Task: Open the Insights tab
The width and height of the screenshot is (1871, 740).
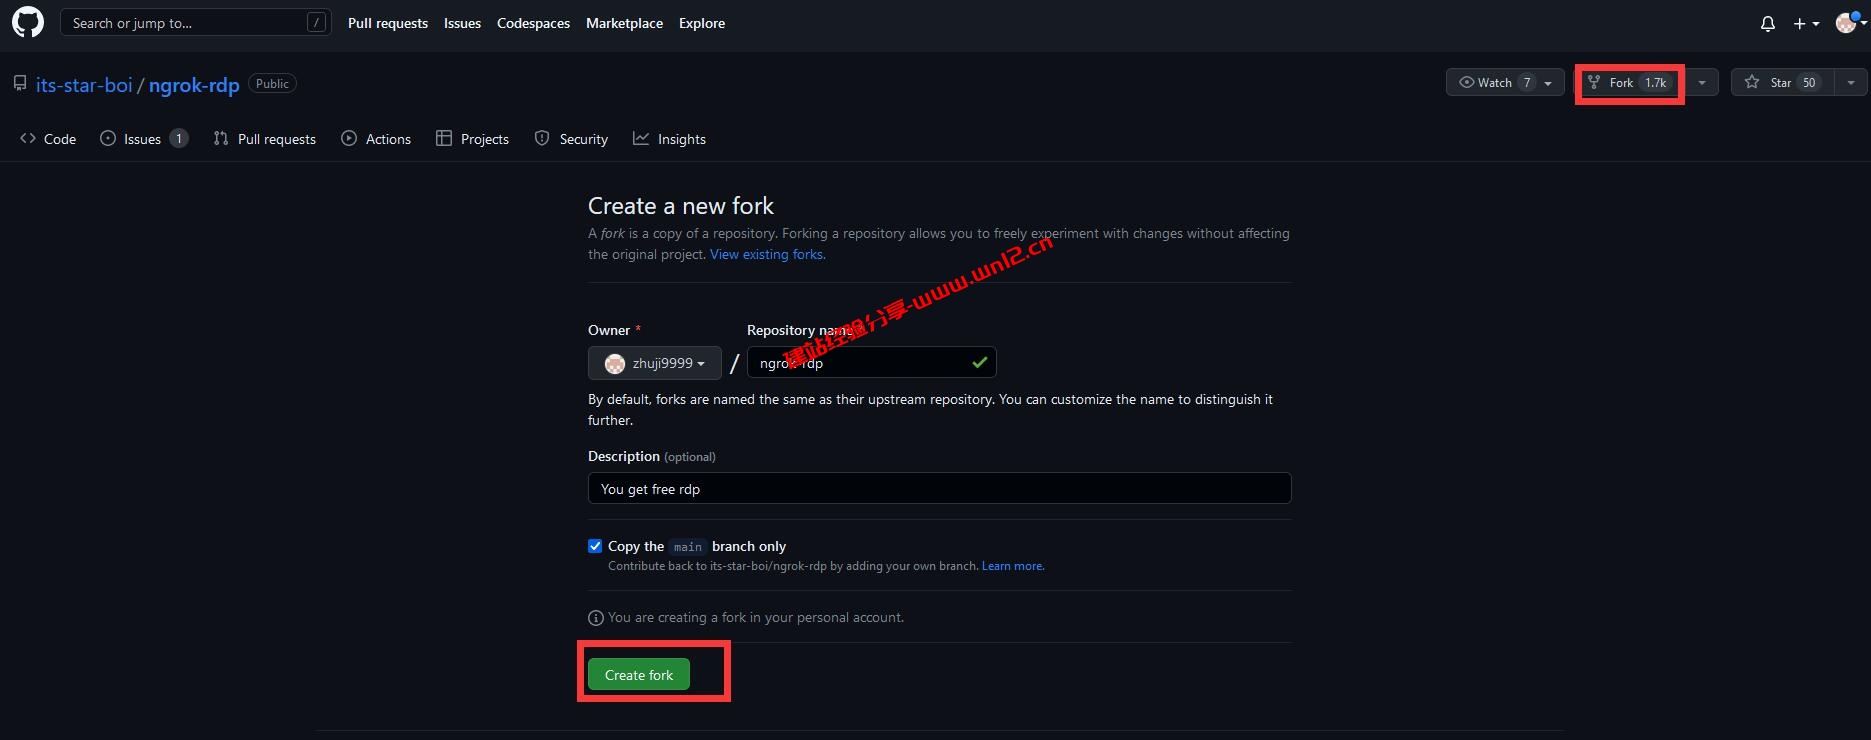Action: (x=669, y=139)
